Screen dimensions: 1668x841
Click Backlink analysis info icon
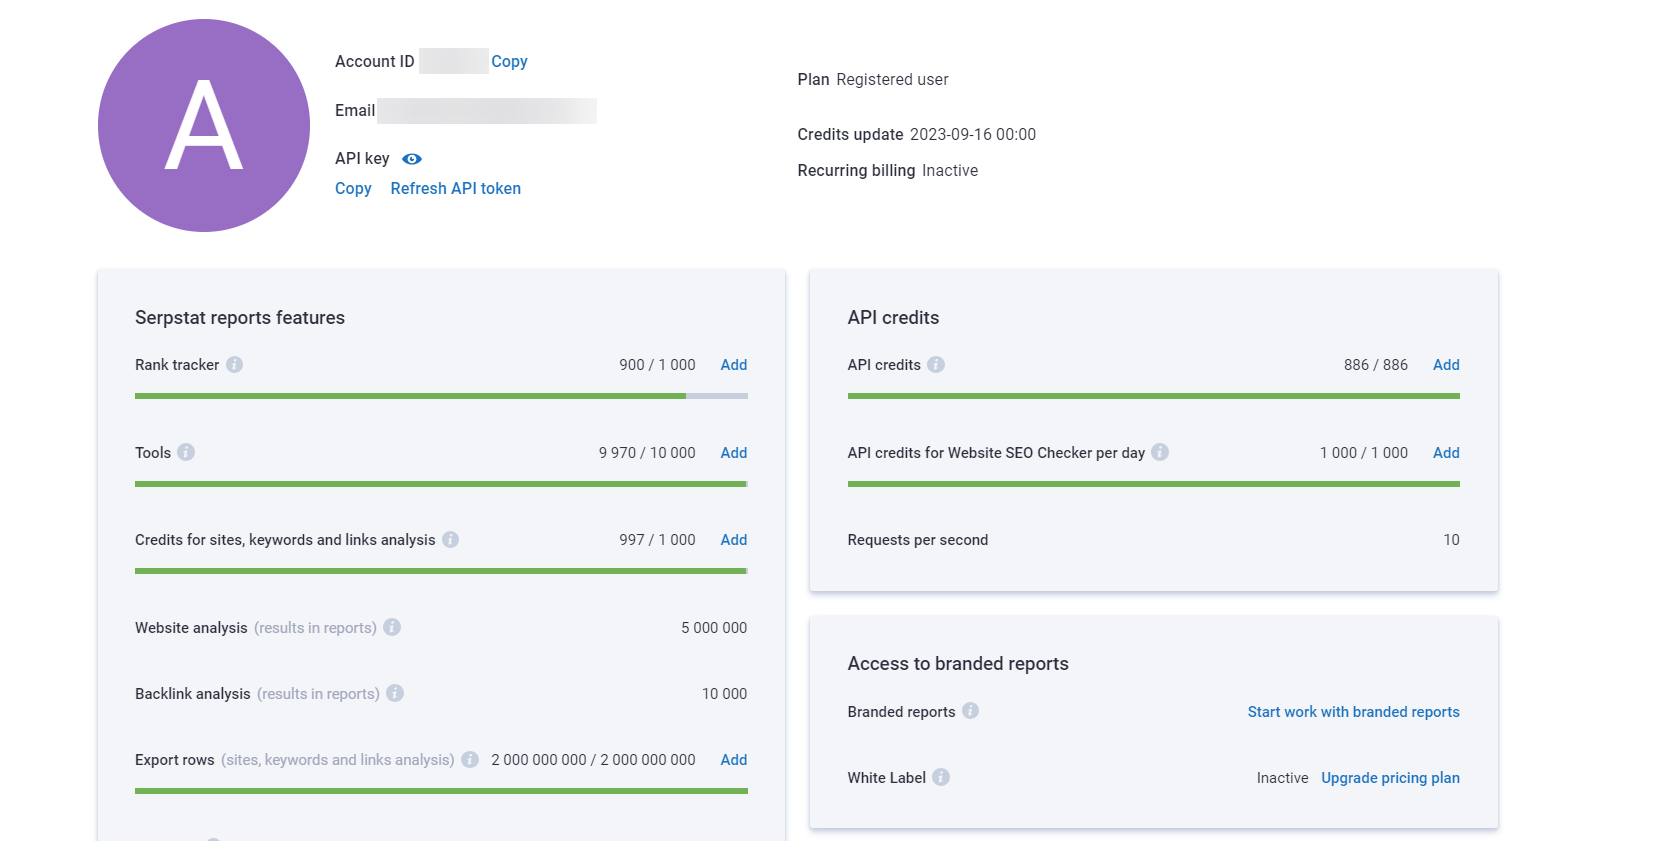395,693
